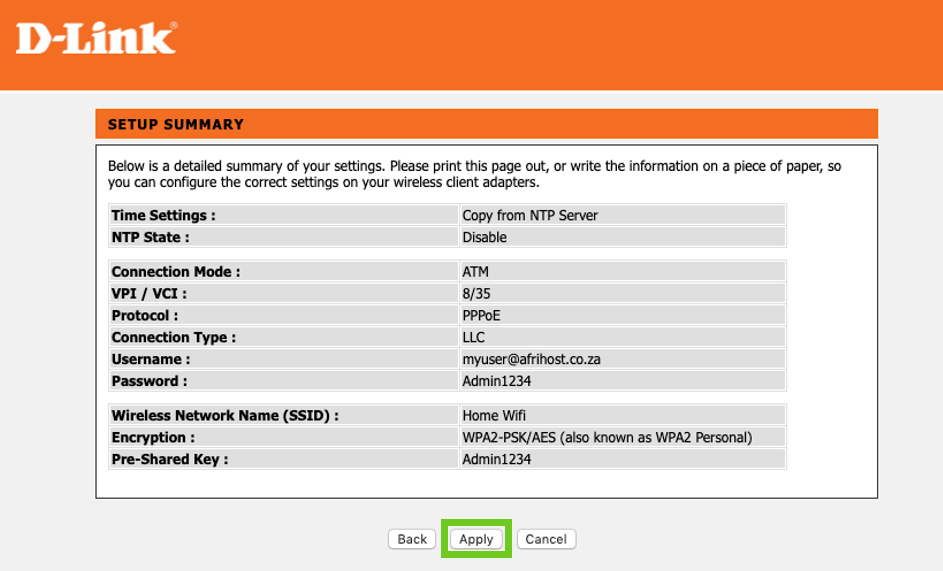
Task: Select the PPPoE protocol value
Action: [x=481, y=316]
